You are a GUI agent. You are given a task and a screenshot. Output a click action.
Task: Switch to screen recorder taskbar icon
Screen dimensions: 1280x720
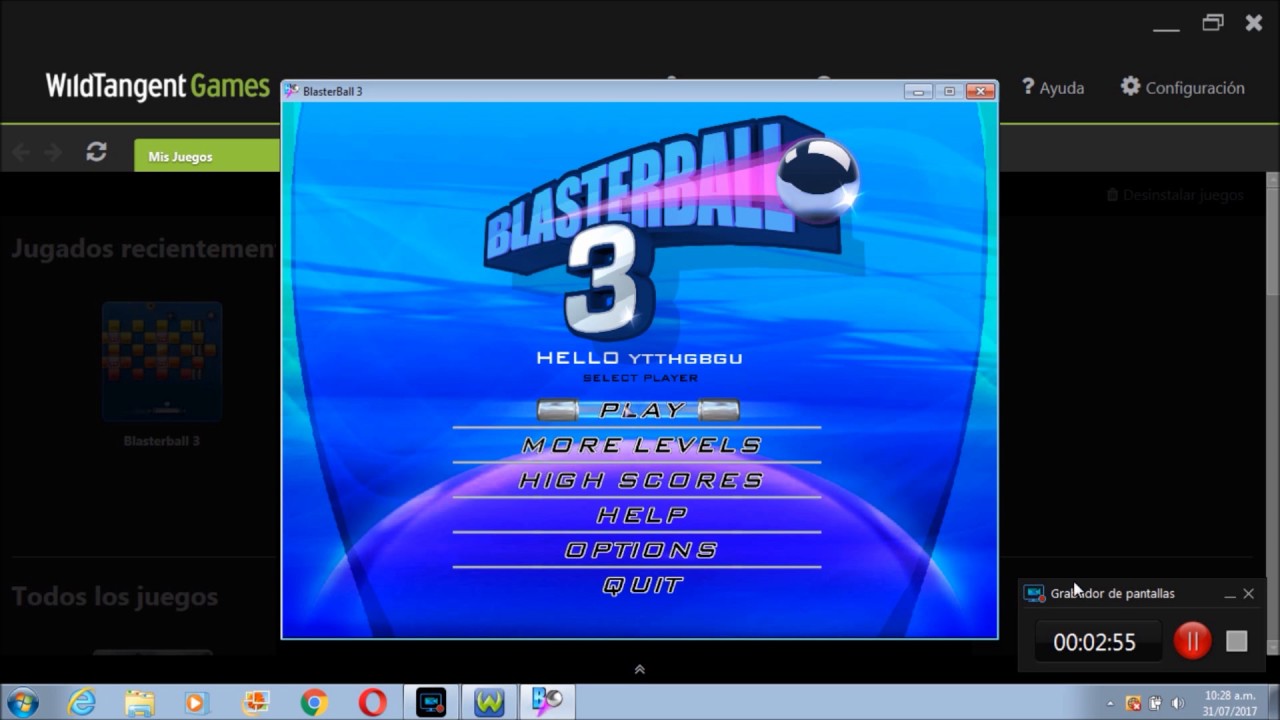pos(432,702)
